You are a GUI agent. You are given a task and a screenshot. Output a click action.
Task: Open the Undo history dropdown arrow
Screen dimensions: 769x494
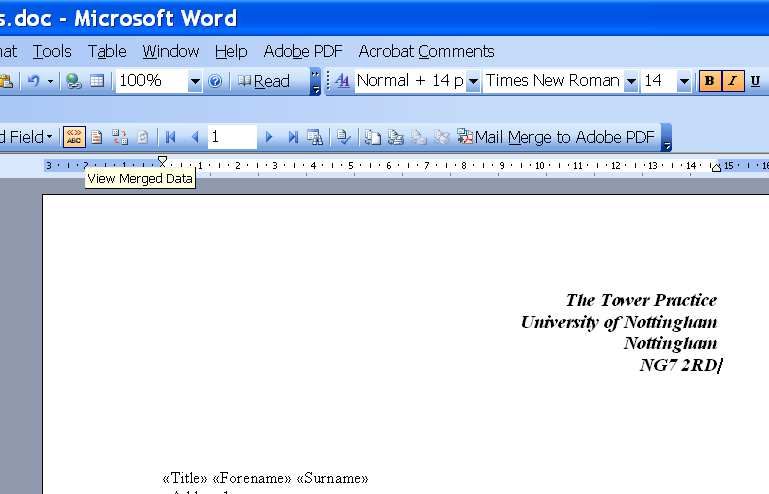click(x=51, y=81)
